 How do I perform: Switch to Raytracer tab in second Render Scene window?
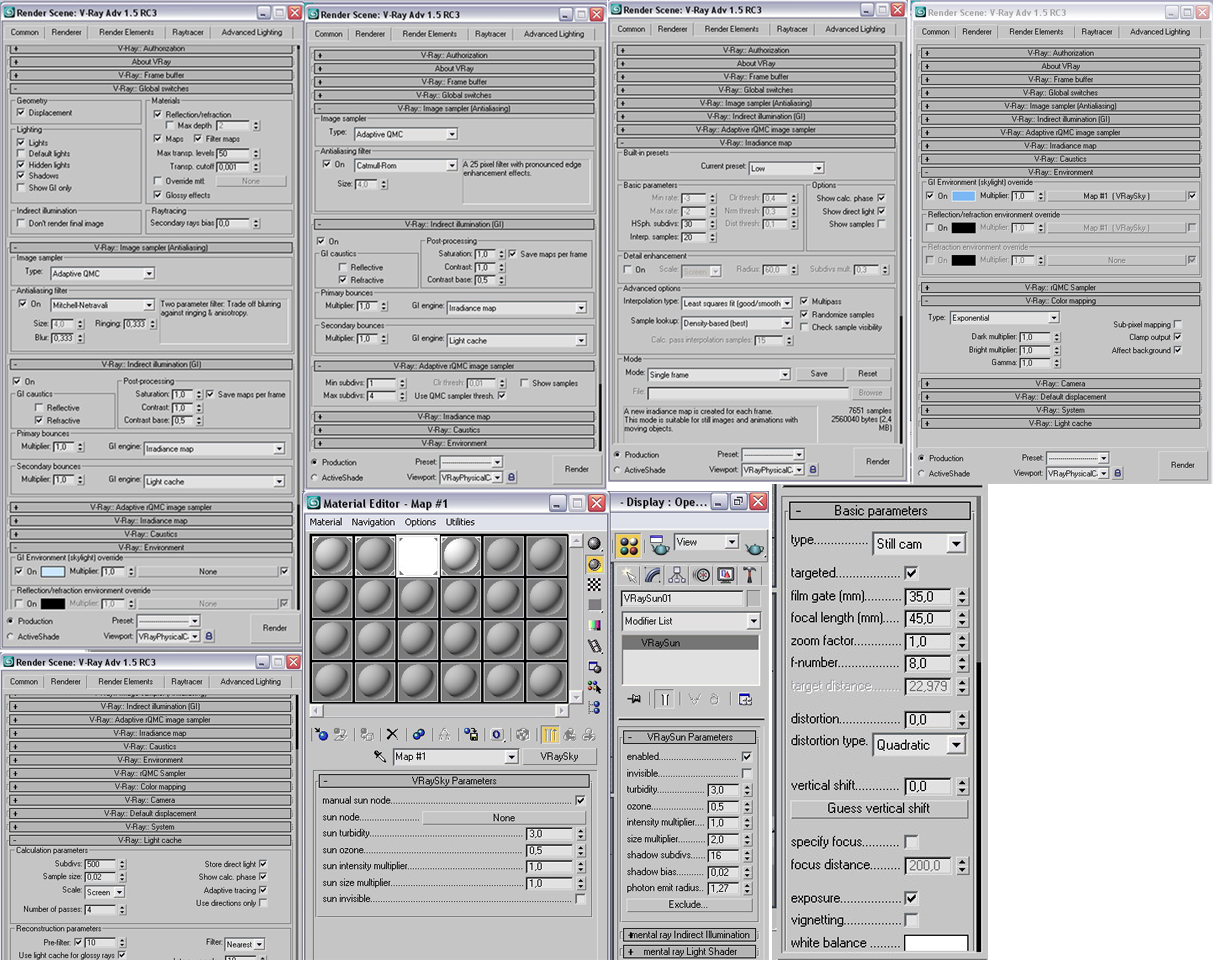coord(490,34)
